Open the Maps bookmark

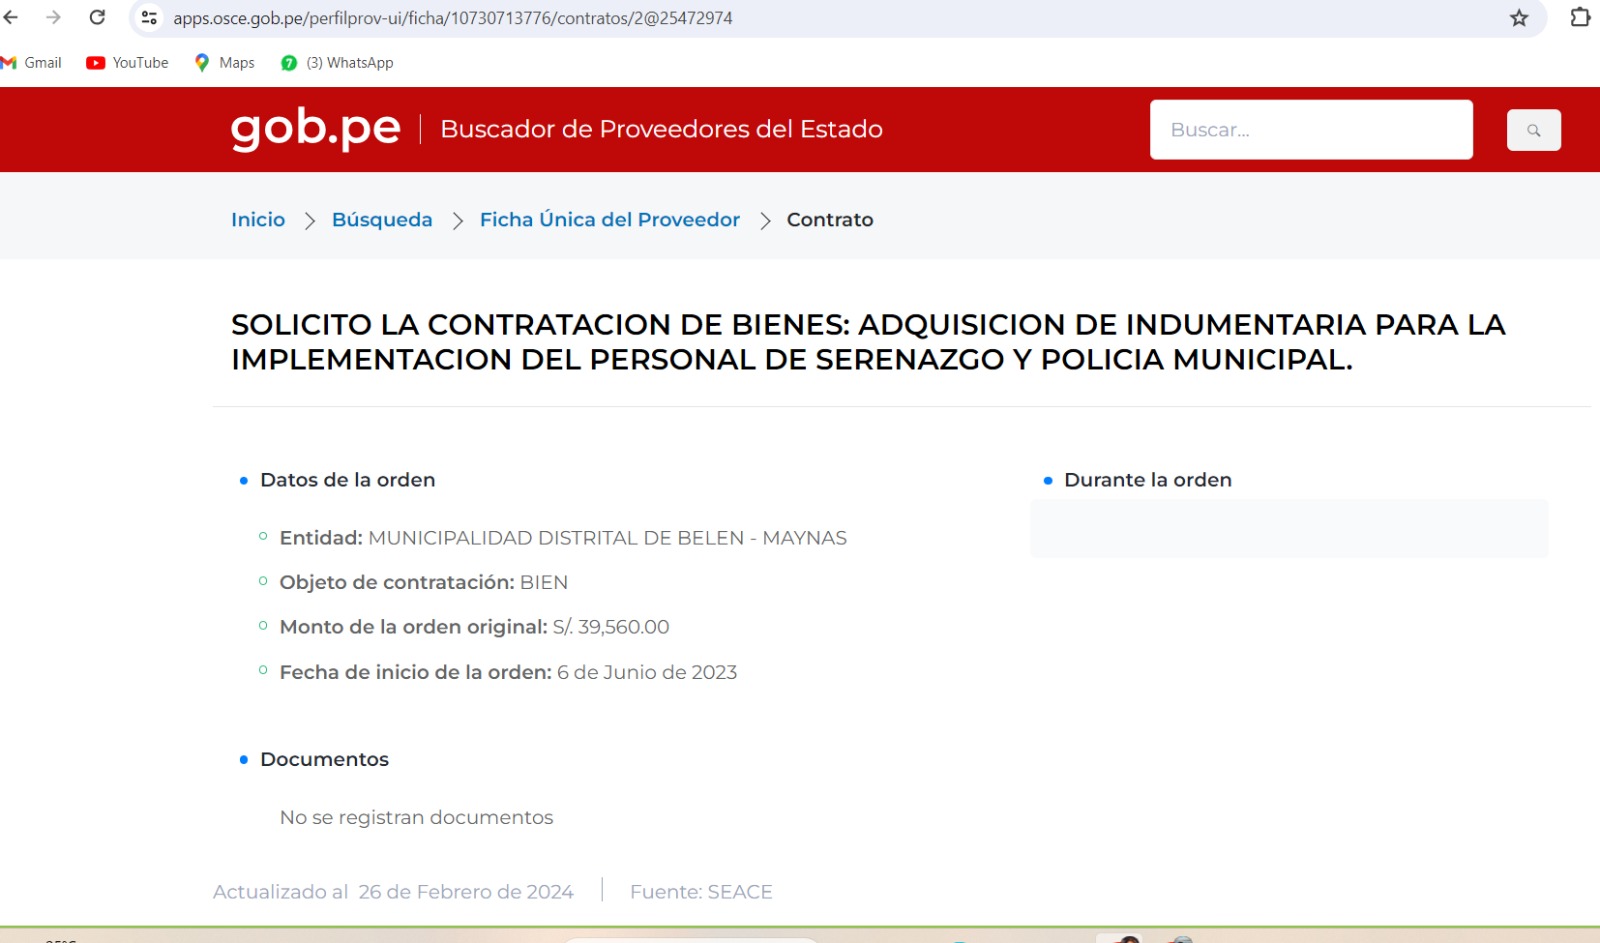point(224,63)
